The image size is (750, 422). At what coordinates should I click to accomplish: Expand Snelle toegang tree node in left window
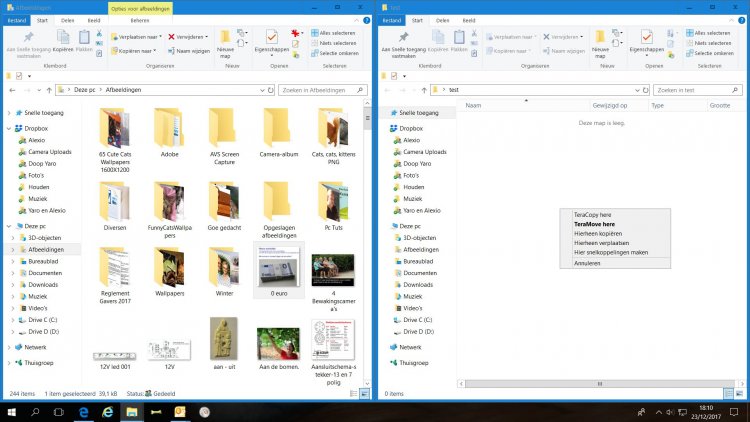coord(9,113)
